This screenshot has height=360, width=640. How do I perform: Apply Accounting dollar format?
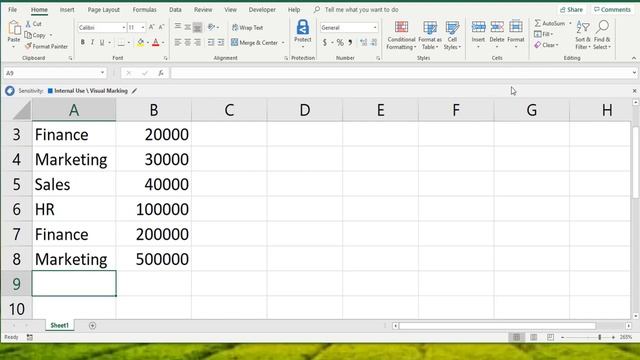(325, 42)
